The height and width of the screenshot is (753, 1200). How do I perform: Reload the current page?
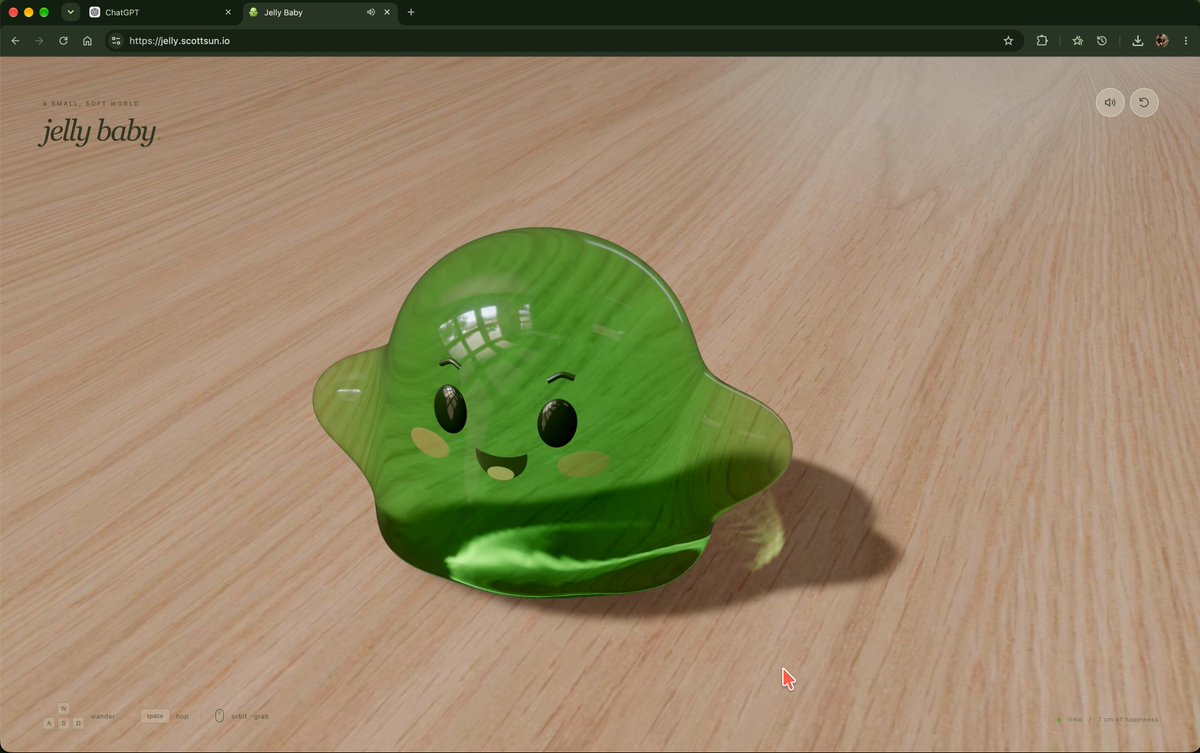63,41
